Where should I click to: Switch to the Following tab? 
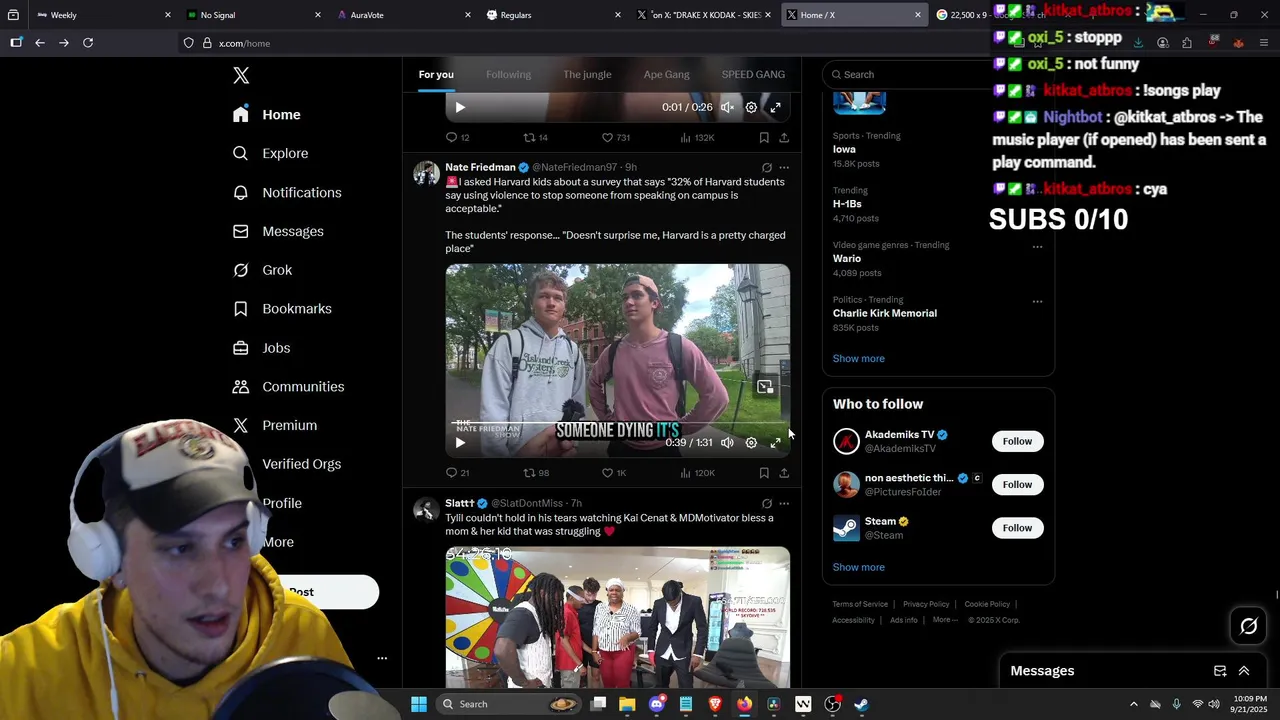coord(508,75)
